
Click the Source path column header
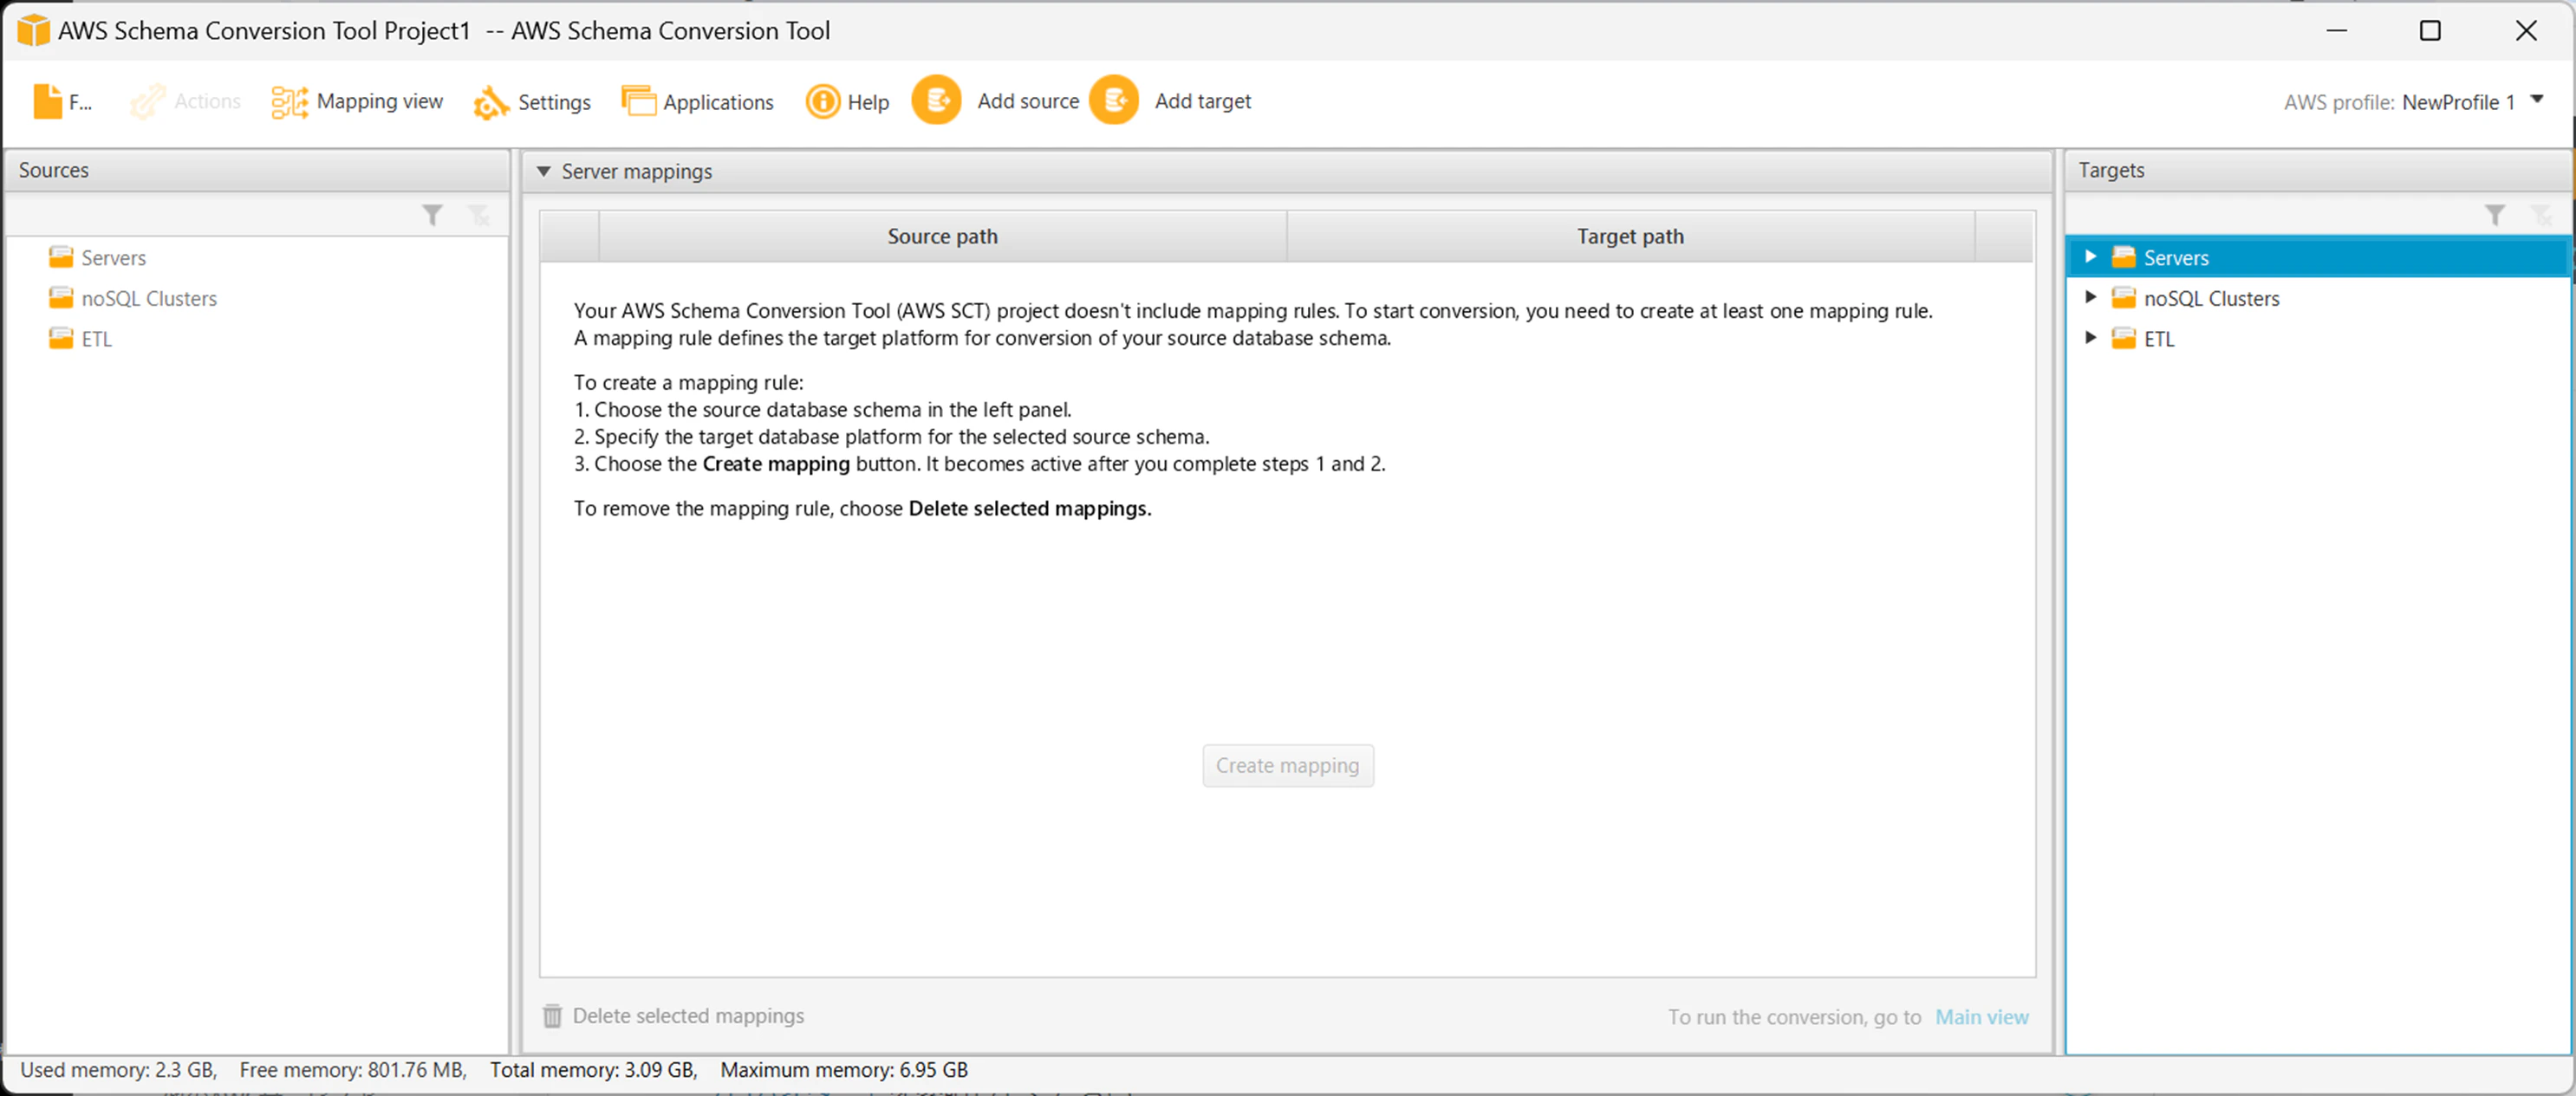coord(943,237)
